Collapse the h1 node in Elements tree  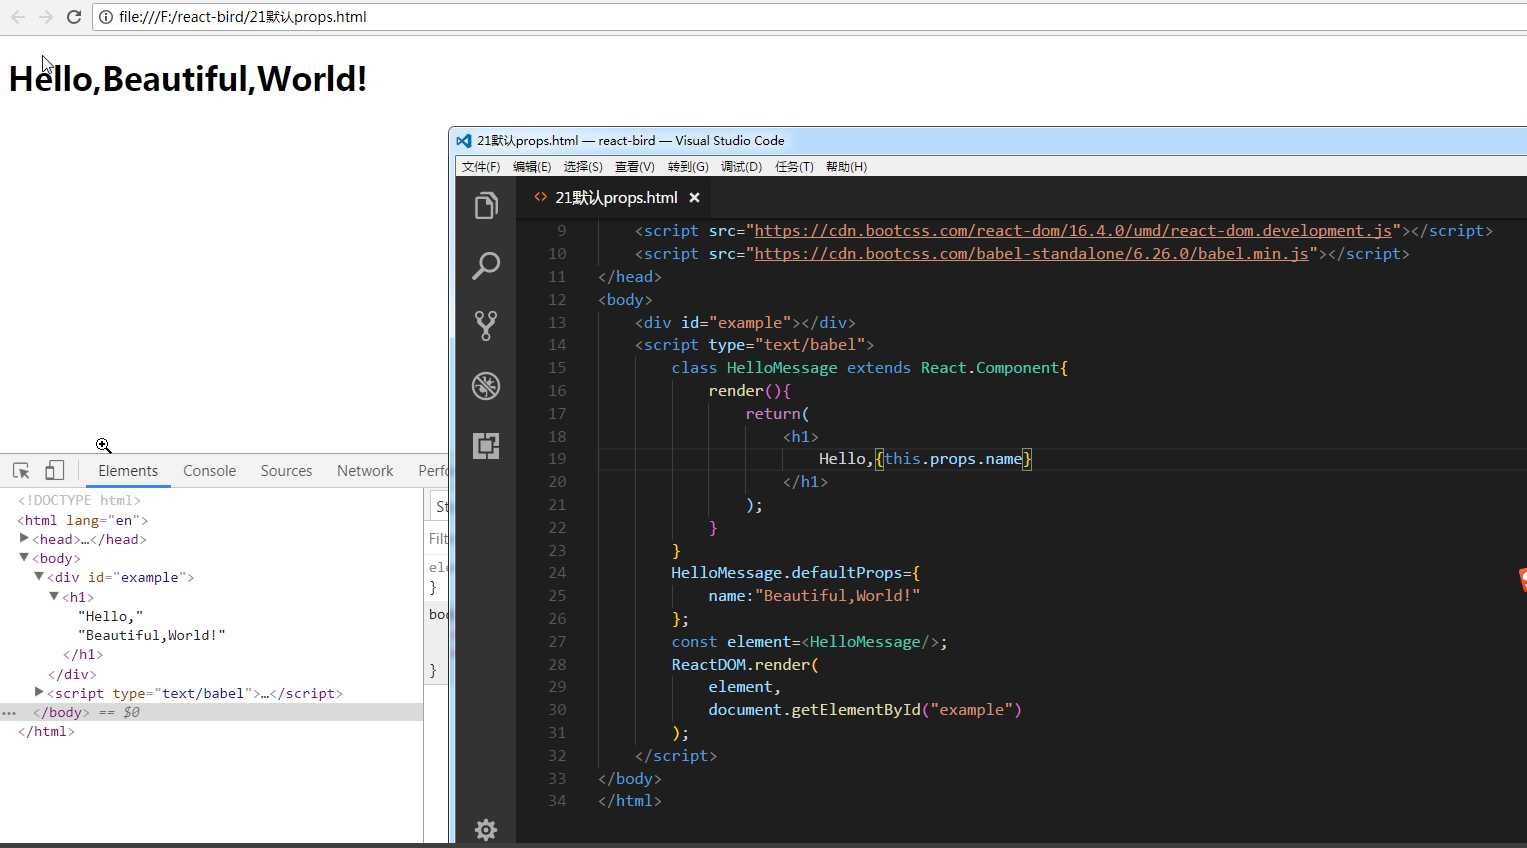point(54,597)
